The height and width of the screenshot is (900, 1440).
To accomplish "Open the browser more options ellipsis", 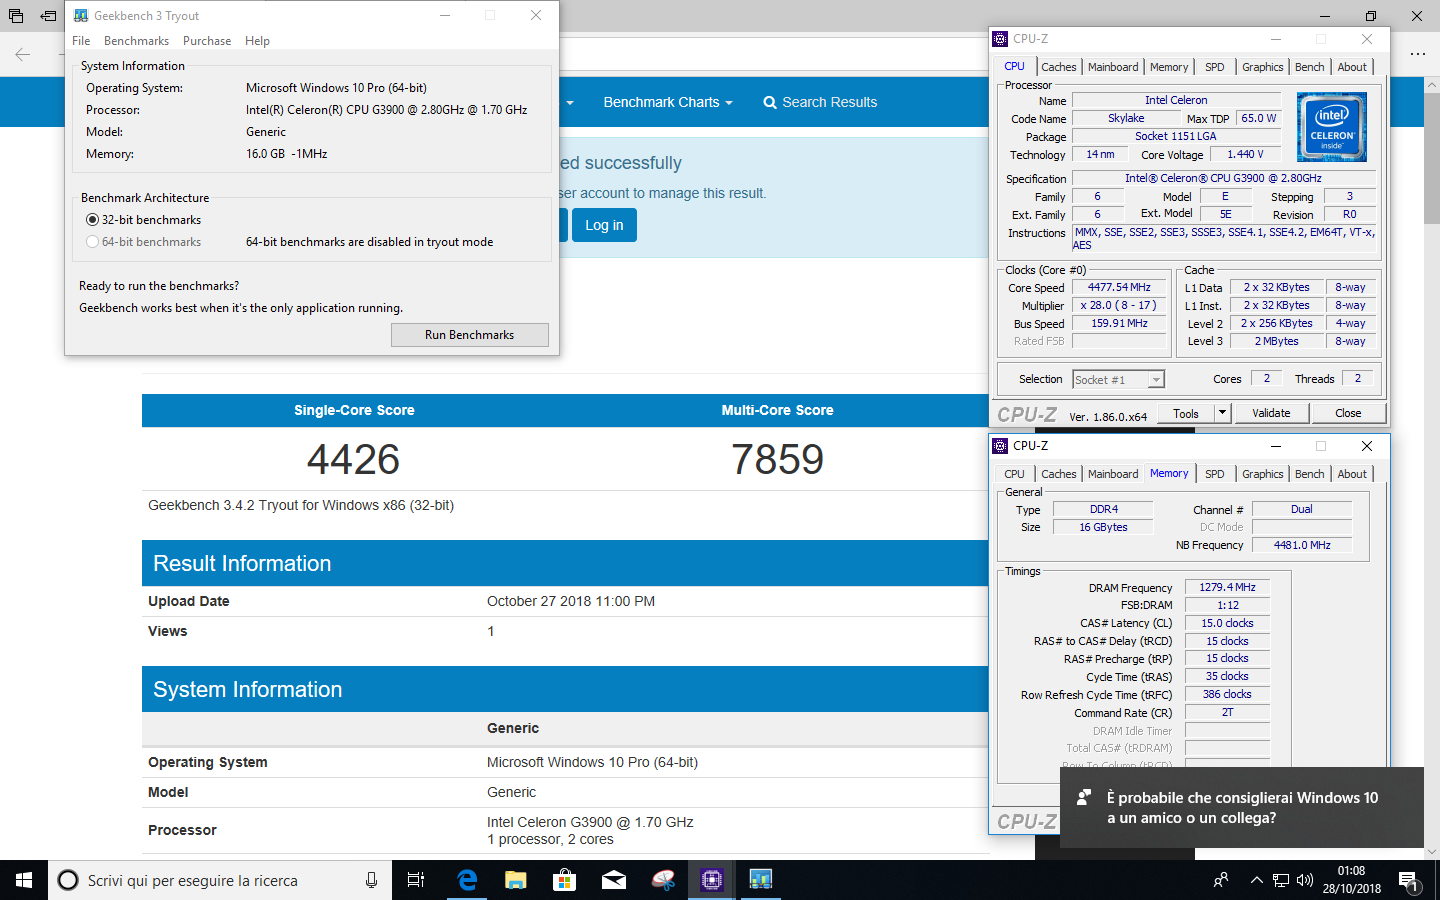I will [x=1417, y=54].
